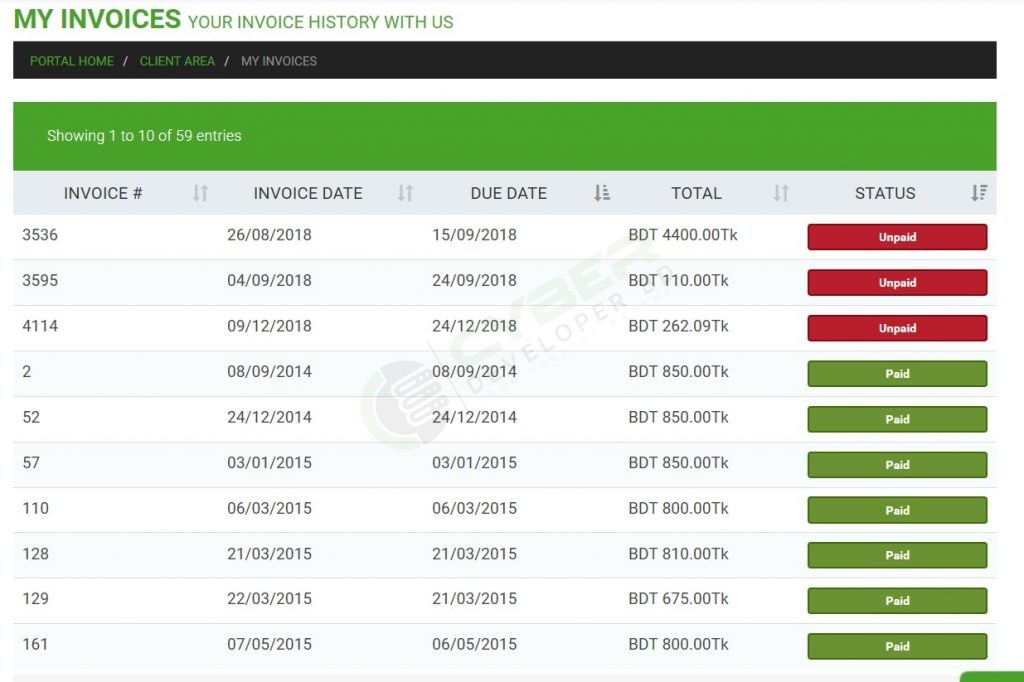The height and width of the screenshot is (682, 1024).
Task: Click the BDT 675.00Tk total of invoice 129
Action: pos(678,599)
